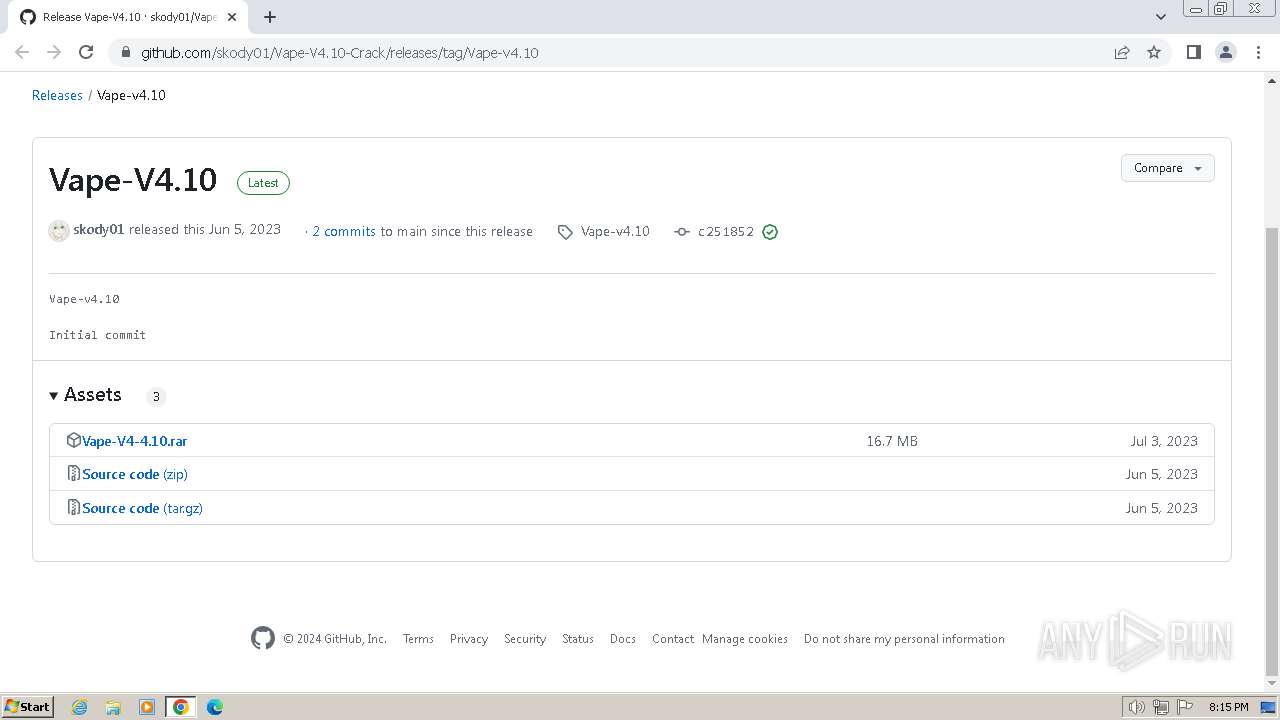Open the Terms footer link
Image resolution: width=1280 pixels, height=720 pixels.
click(x=418, y=639)
